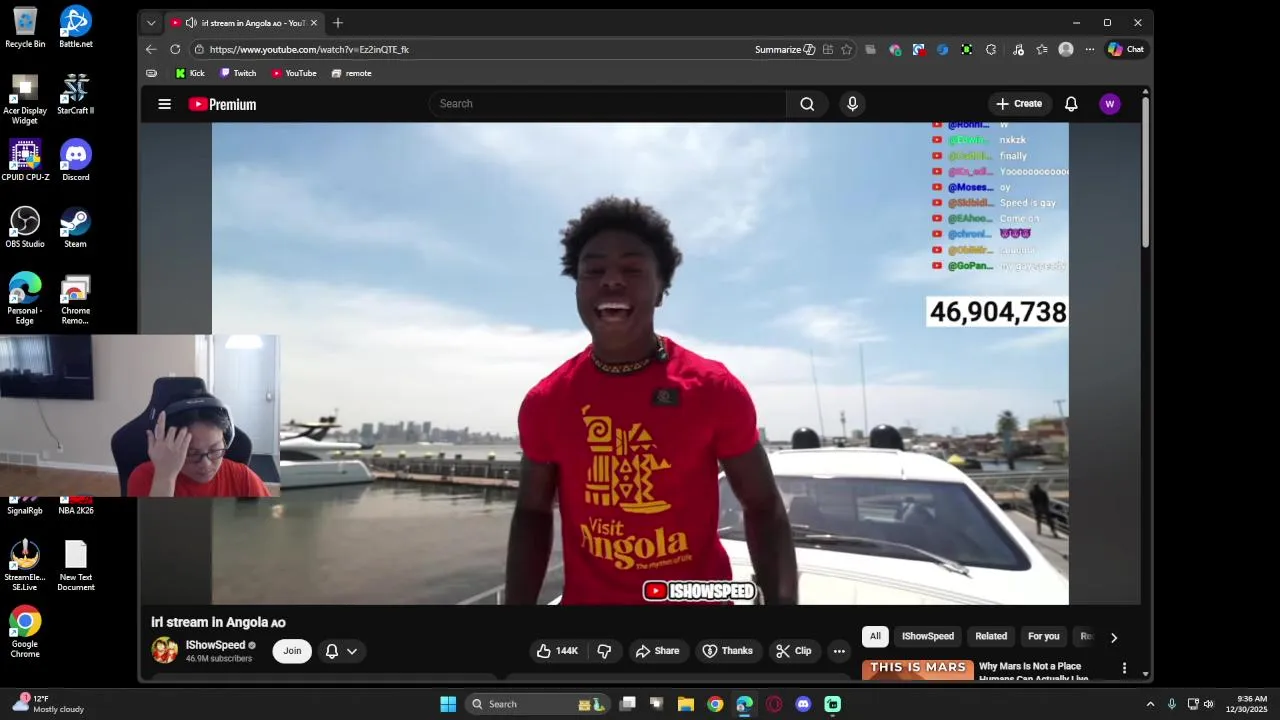Image resolution: width=1280 pixels, height=720 pixels.
Task: Open the YouTube guide hamburger menu
Action: coord(165,104)
